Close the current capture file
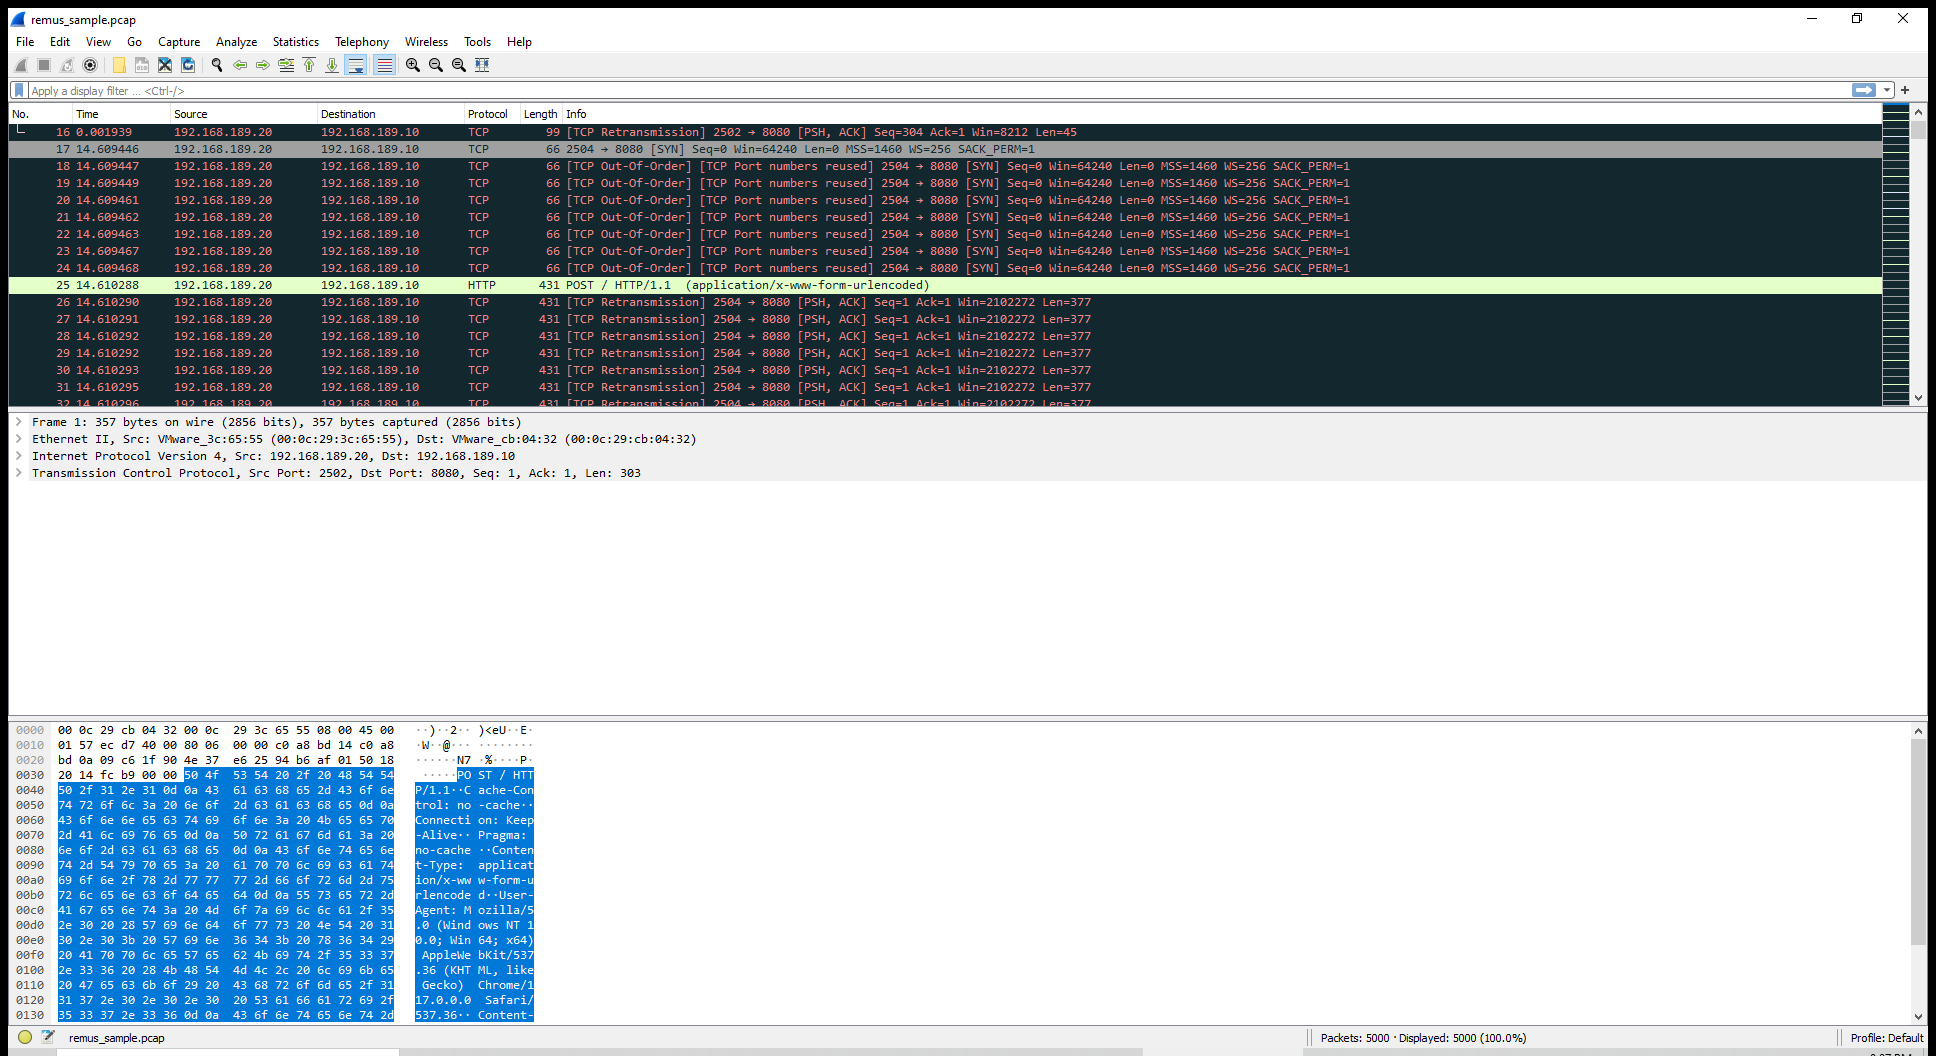This screenshot has width=1936, height=1056. pyautogui.click(x=164, y=65)
